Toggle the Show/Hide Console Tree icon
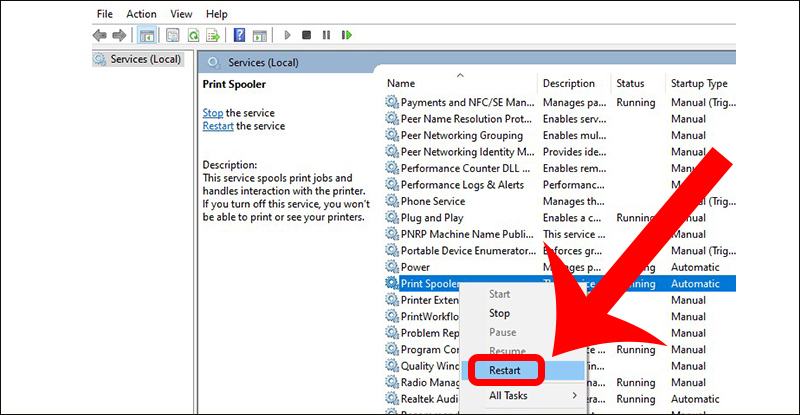The height and width of the screenshot is (415, 800). (147, 35)
